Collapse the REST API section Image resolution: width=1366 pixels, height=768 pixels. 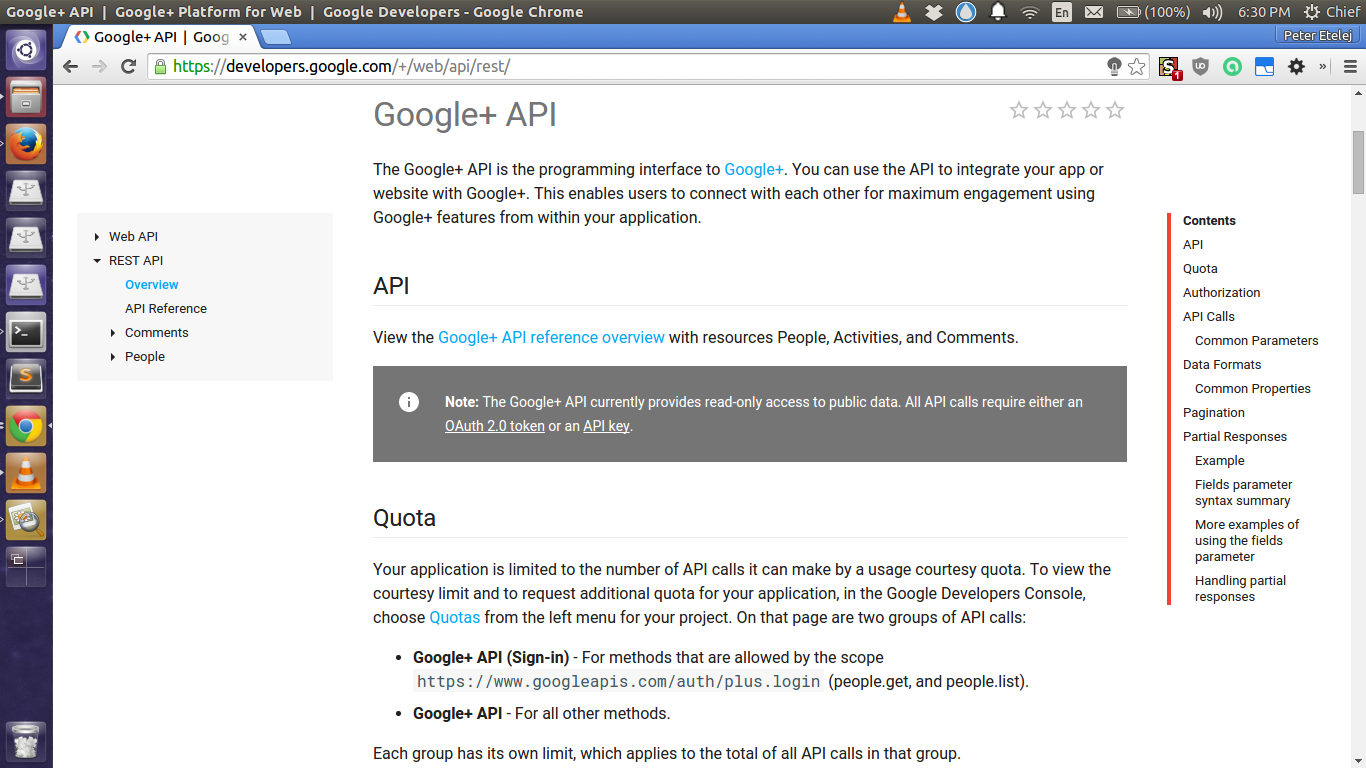click(96, 260)
